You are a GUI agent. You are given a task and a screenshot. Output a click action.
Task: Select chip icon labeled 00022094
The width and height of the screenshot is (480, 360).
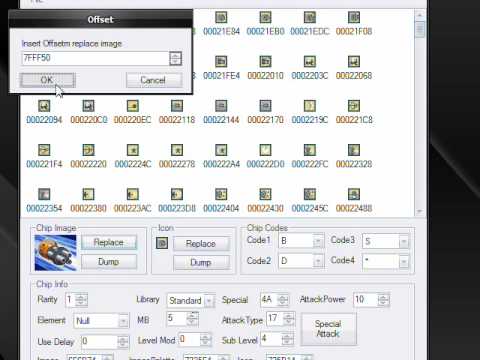pyautogui.click(x=44, y=106)
